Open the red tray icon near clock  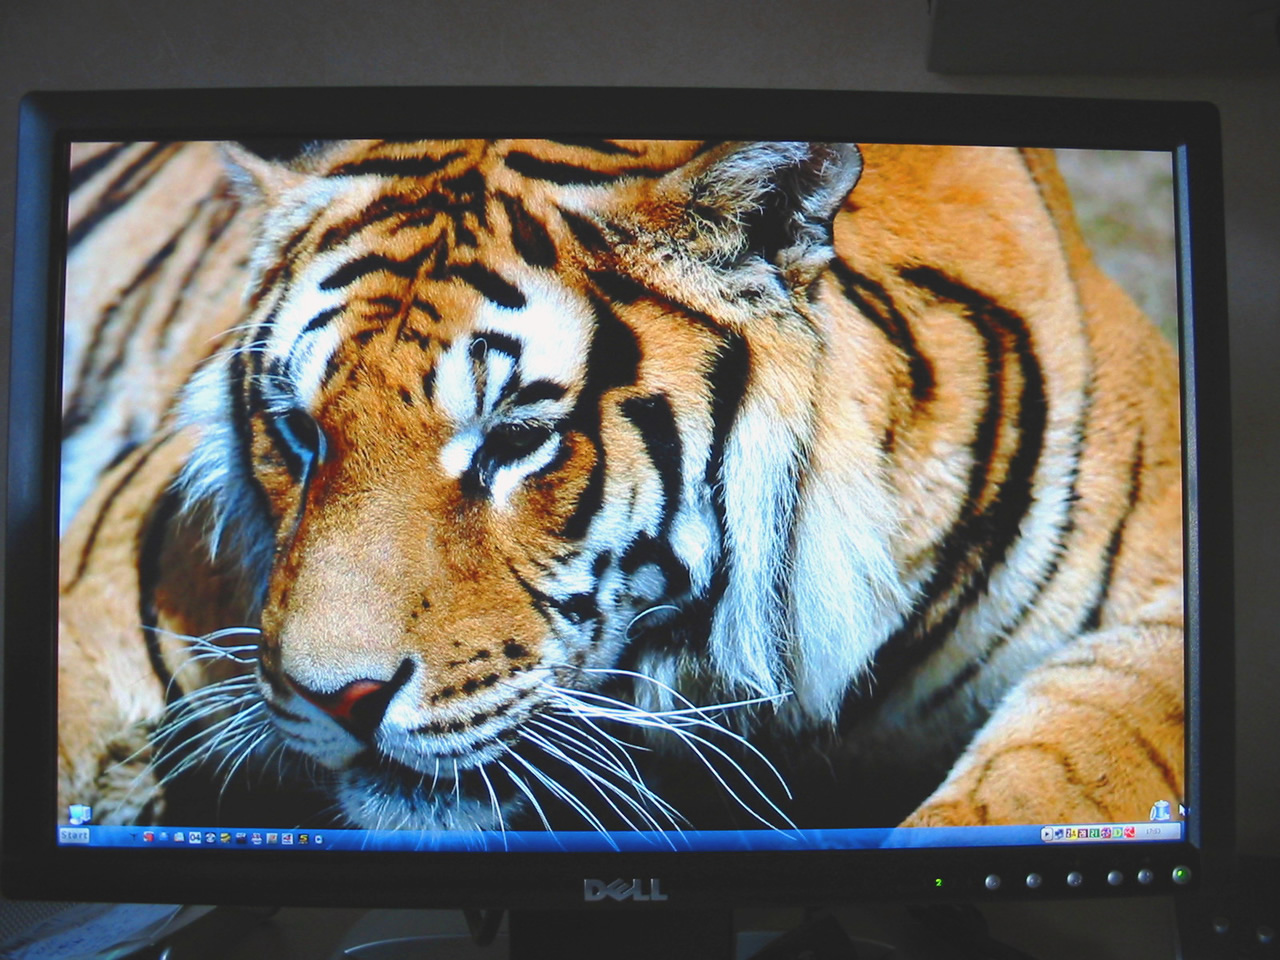[1130, 832]
